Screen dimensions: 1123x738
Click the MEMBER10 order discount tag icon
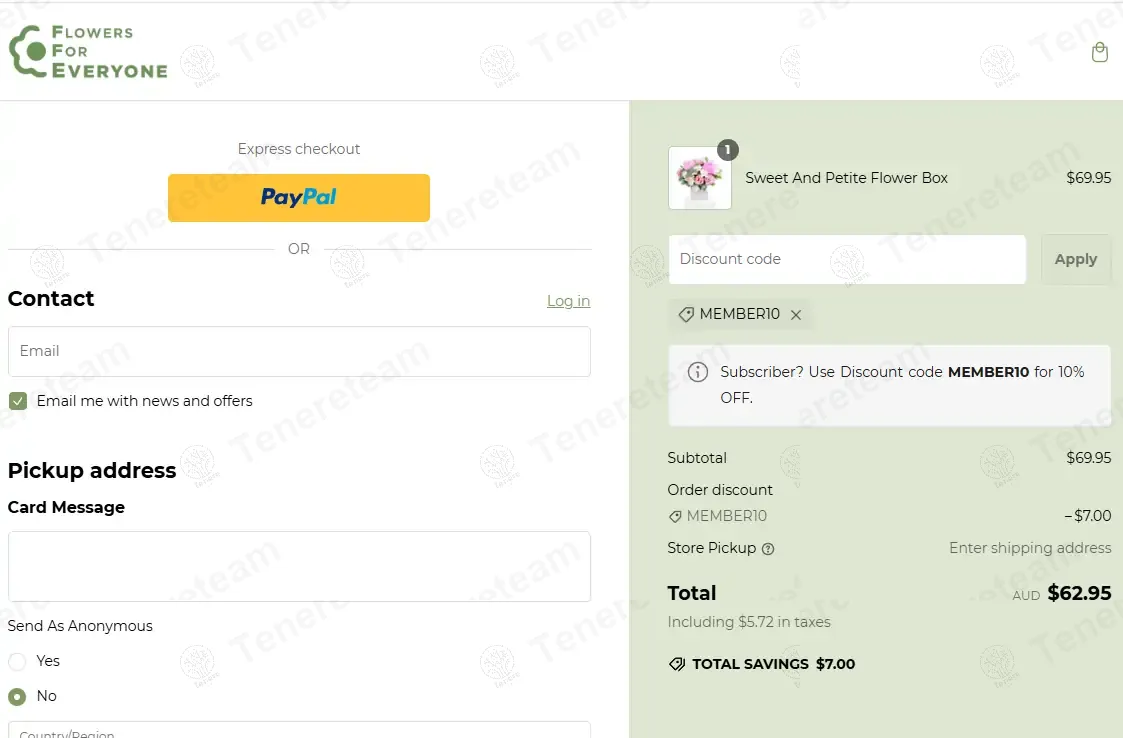[x=675, y=517]
